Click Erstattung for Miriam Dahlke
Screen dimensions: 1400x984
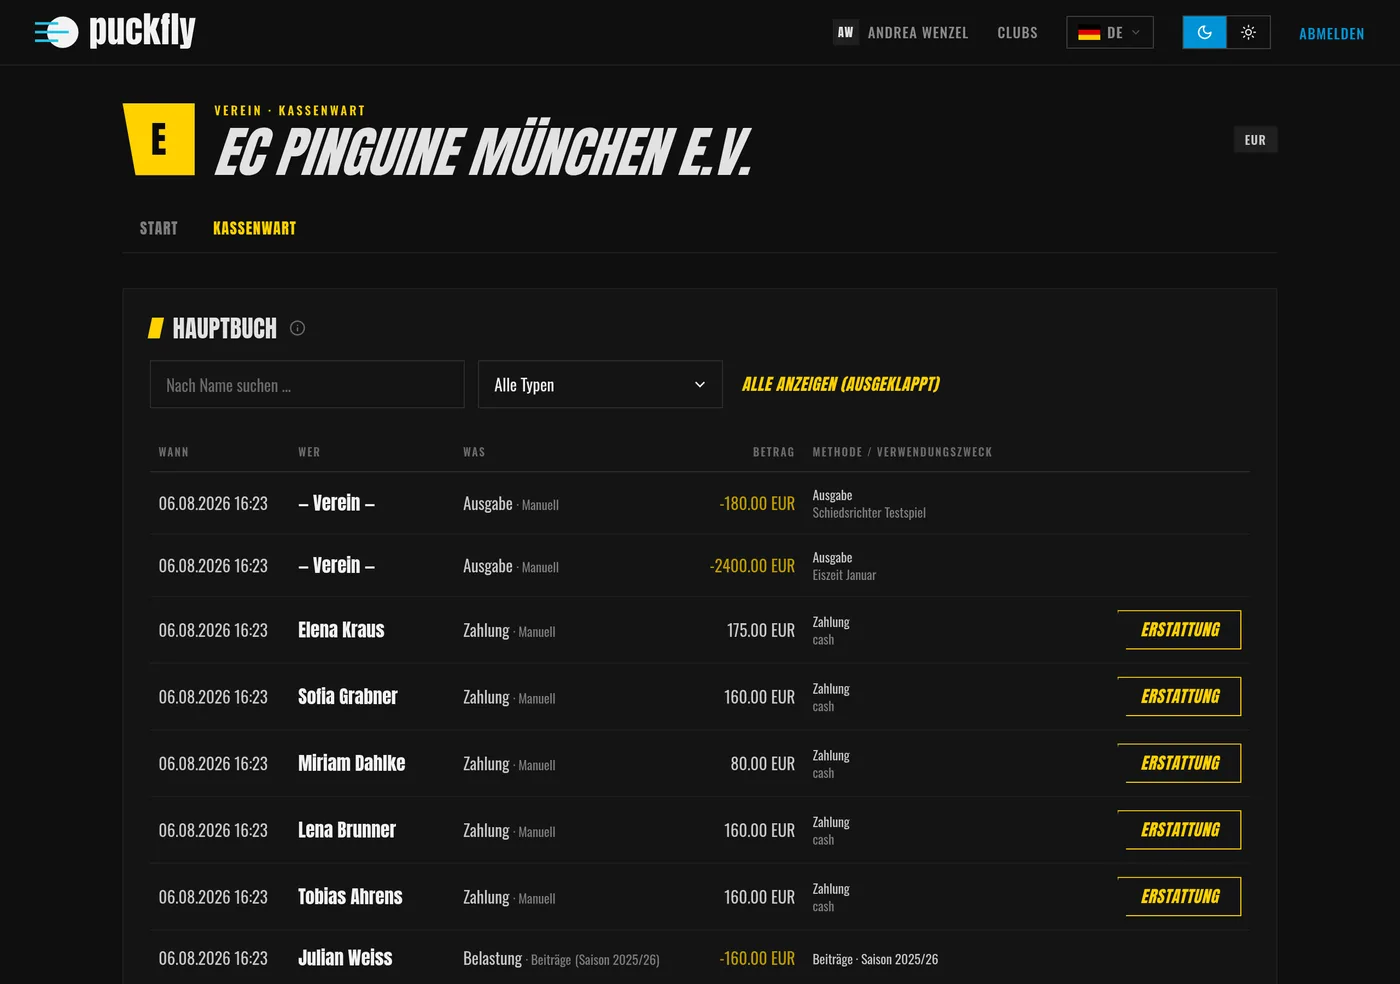(1180, 763)
